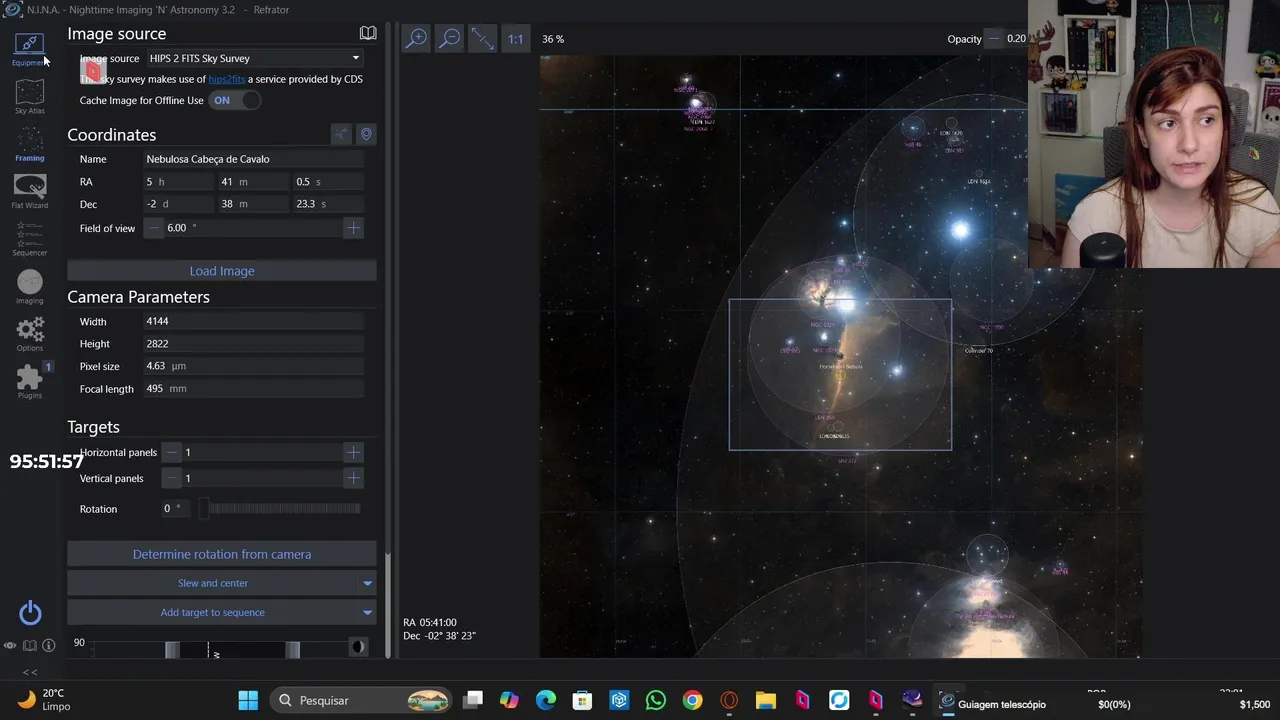Screen dimensions: 1280x720
Task: Click the target Name input field
Action: [x=254, y=159]
